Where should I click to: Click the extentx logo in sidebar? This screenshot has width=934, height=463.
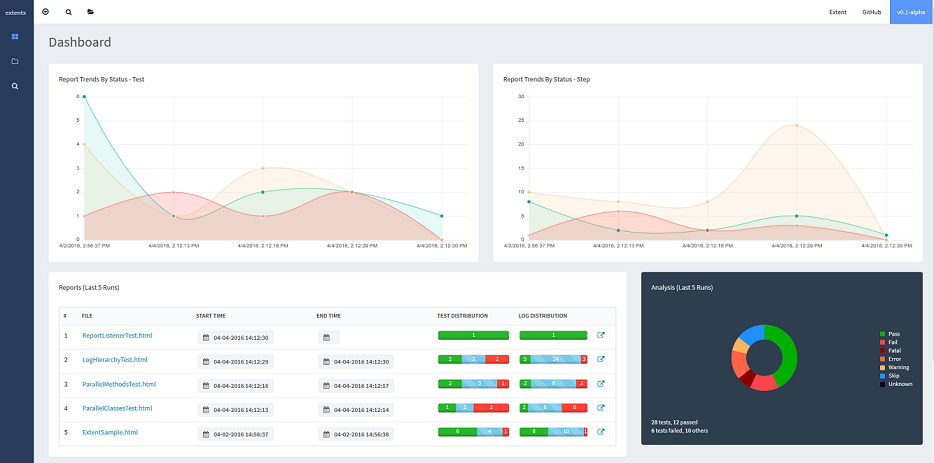[x=15, y=12]
